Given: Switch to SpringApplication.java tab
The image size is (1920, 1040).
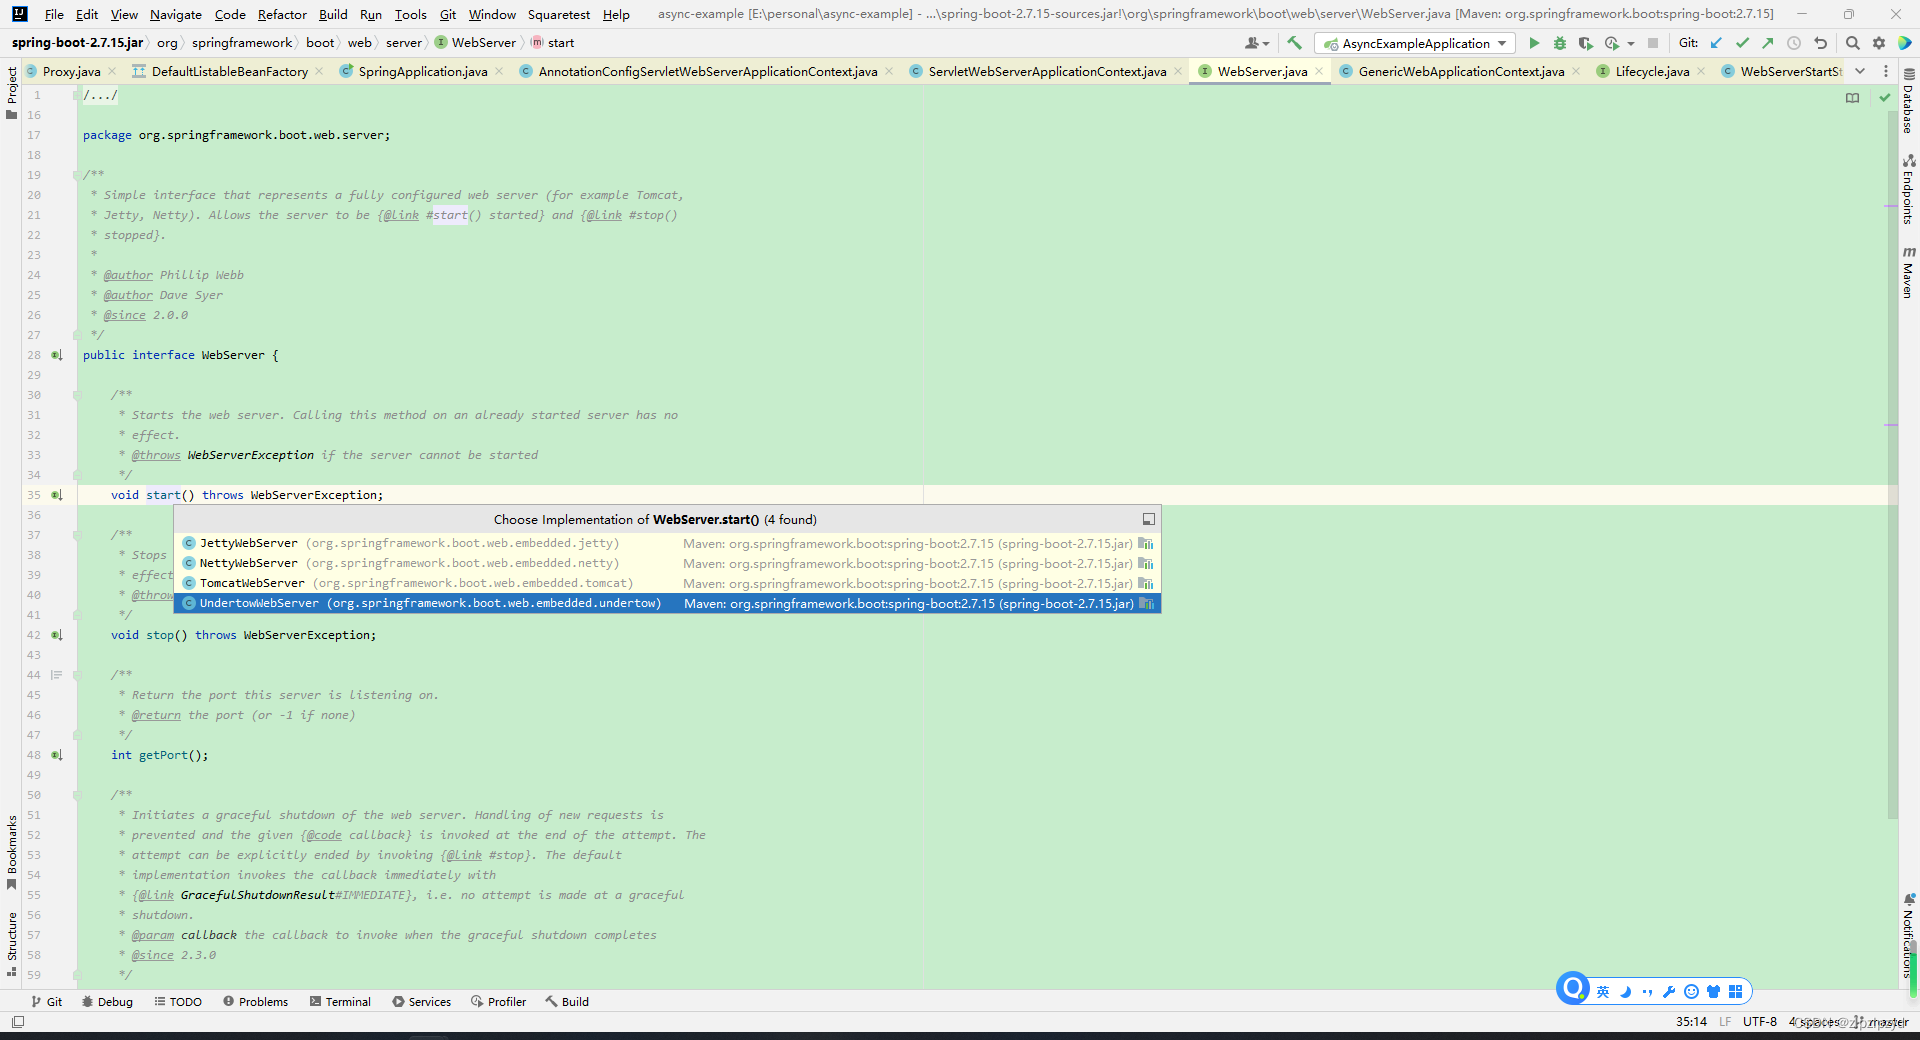Looking at the screenshot, I should click(x=422, y=71).
